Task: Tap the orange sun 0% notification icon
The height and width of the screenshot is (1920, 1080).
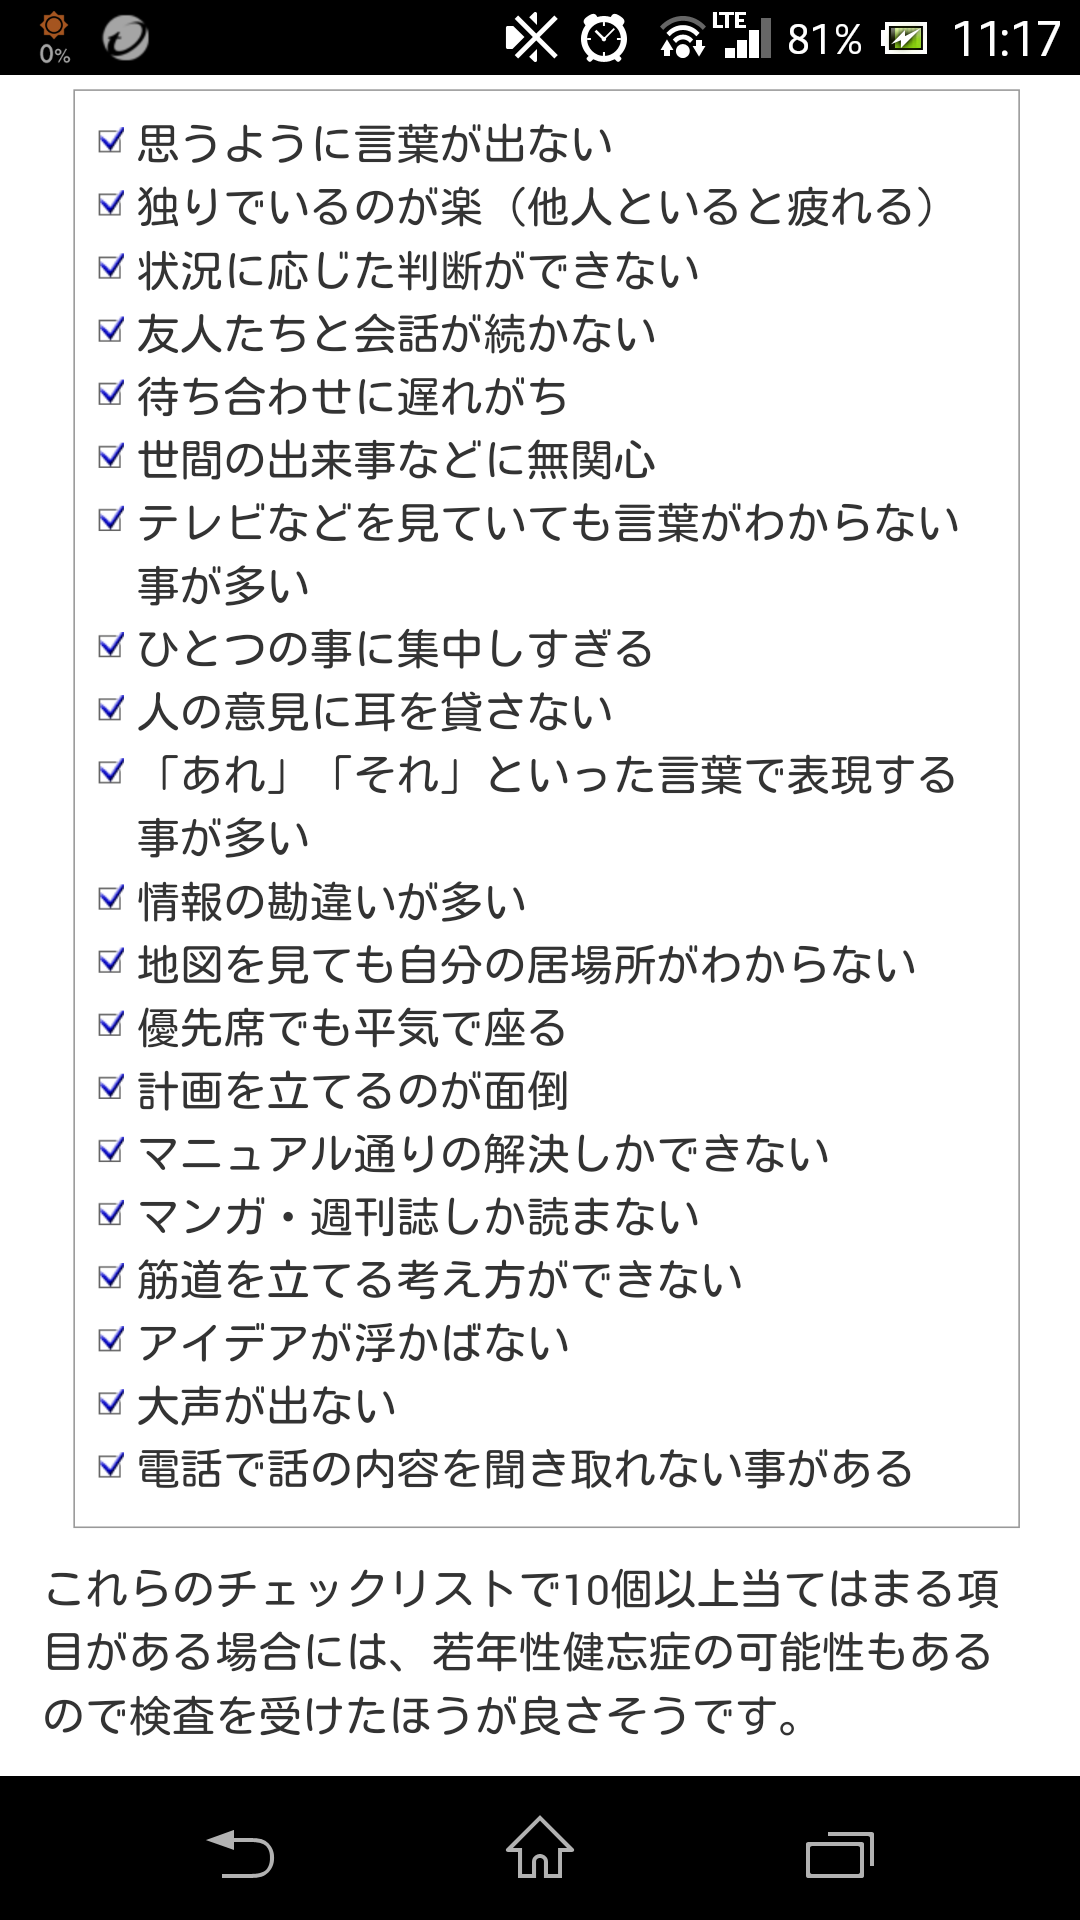Action: (54, 38)
